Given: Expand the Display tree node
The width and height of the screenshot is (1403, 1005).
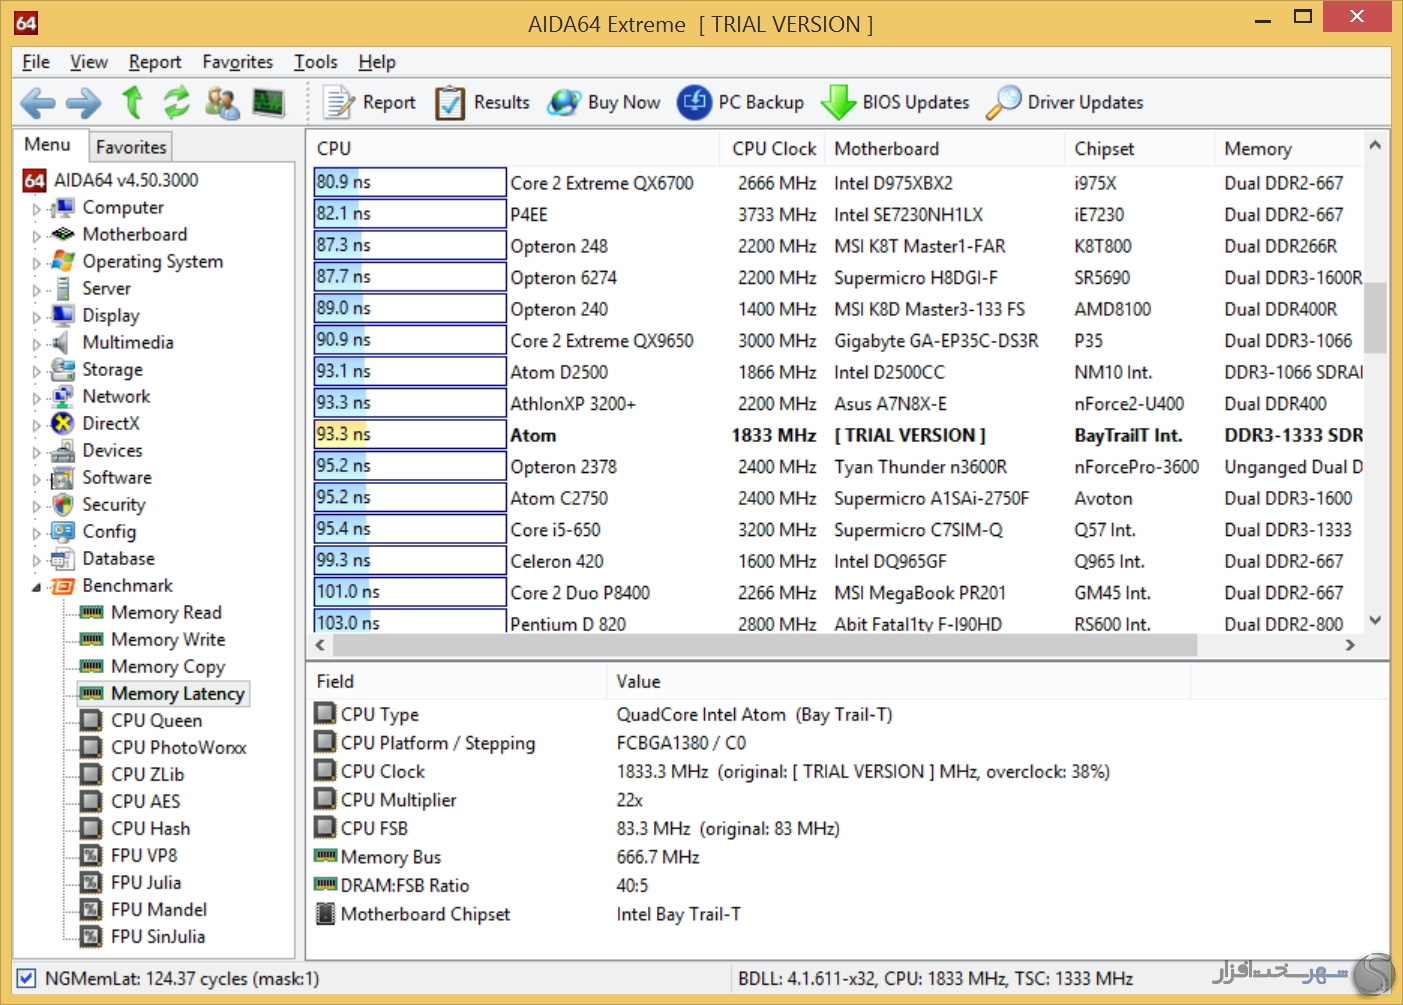Looking at the screenshot, I should click(x=37, y=317).
